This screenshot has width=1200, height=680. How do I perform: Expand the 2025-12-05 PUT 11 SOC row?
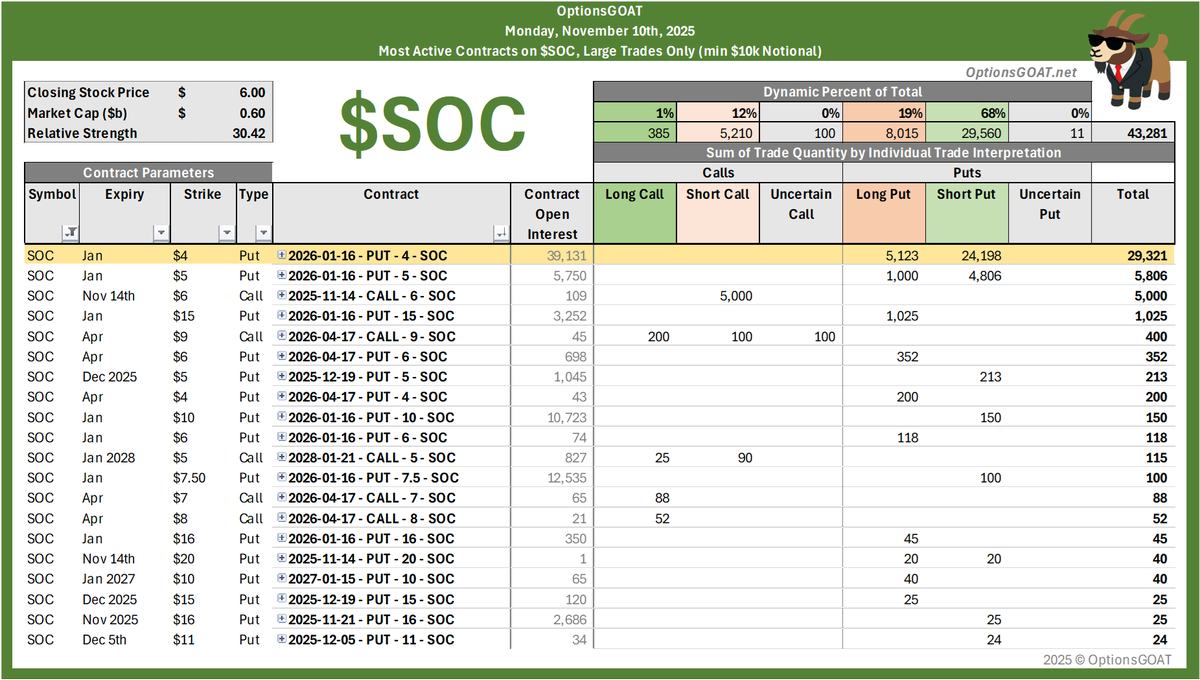(x=282, y=640)
